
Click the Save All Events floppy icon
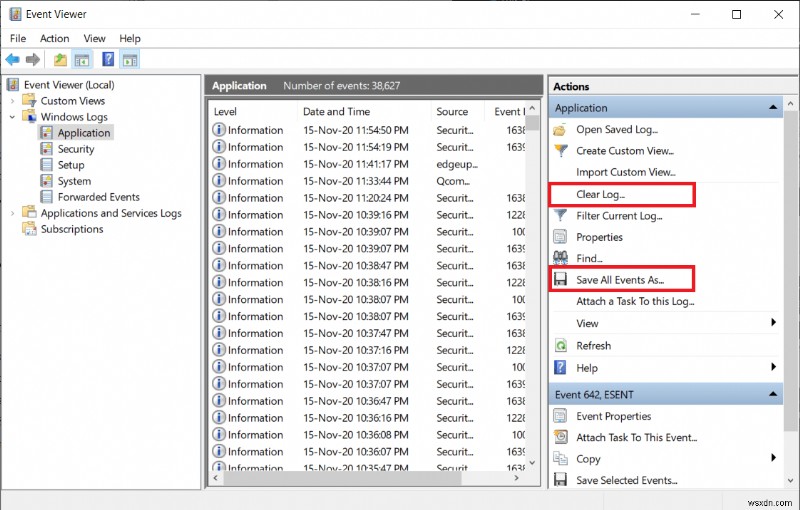[x=560, y=280]
